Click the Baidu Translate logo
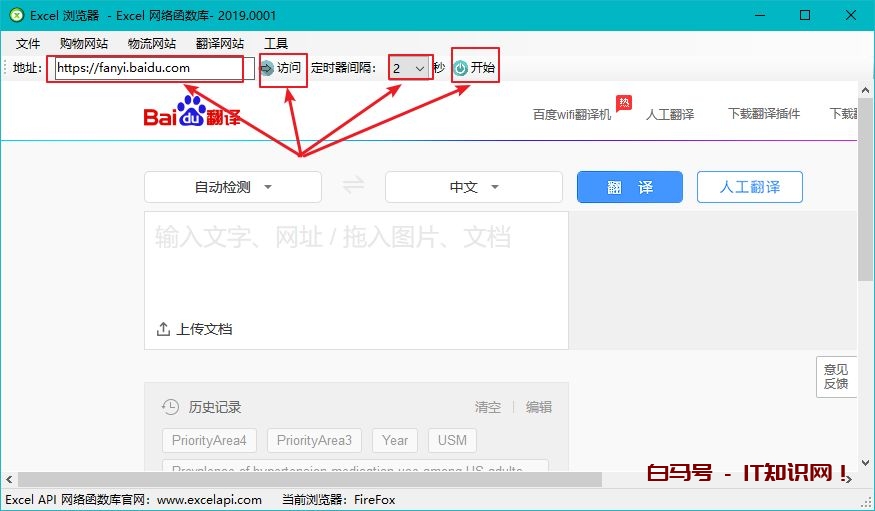The width and height of the screenshot is (875, 511). pos(192,116)
